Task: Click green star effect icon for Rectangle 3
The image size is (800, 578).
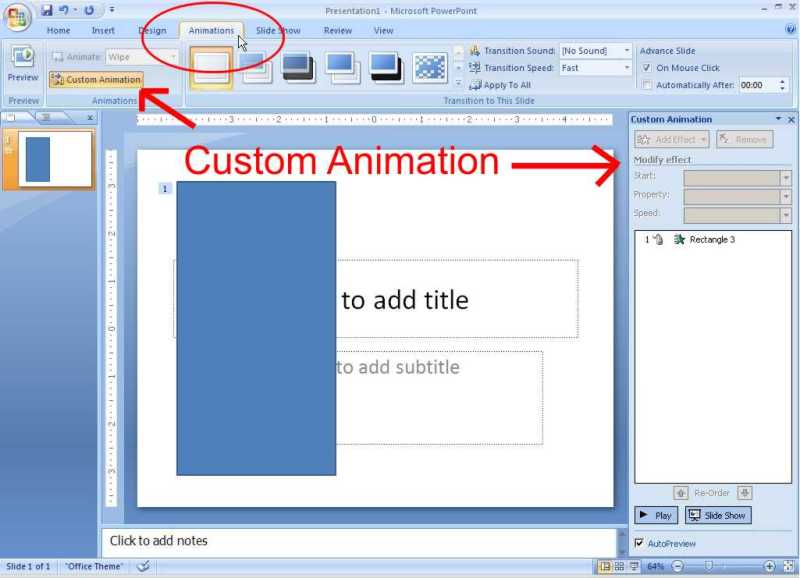Action: tap(679, 239)
